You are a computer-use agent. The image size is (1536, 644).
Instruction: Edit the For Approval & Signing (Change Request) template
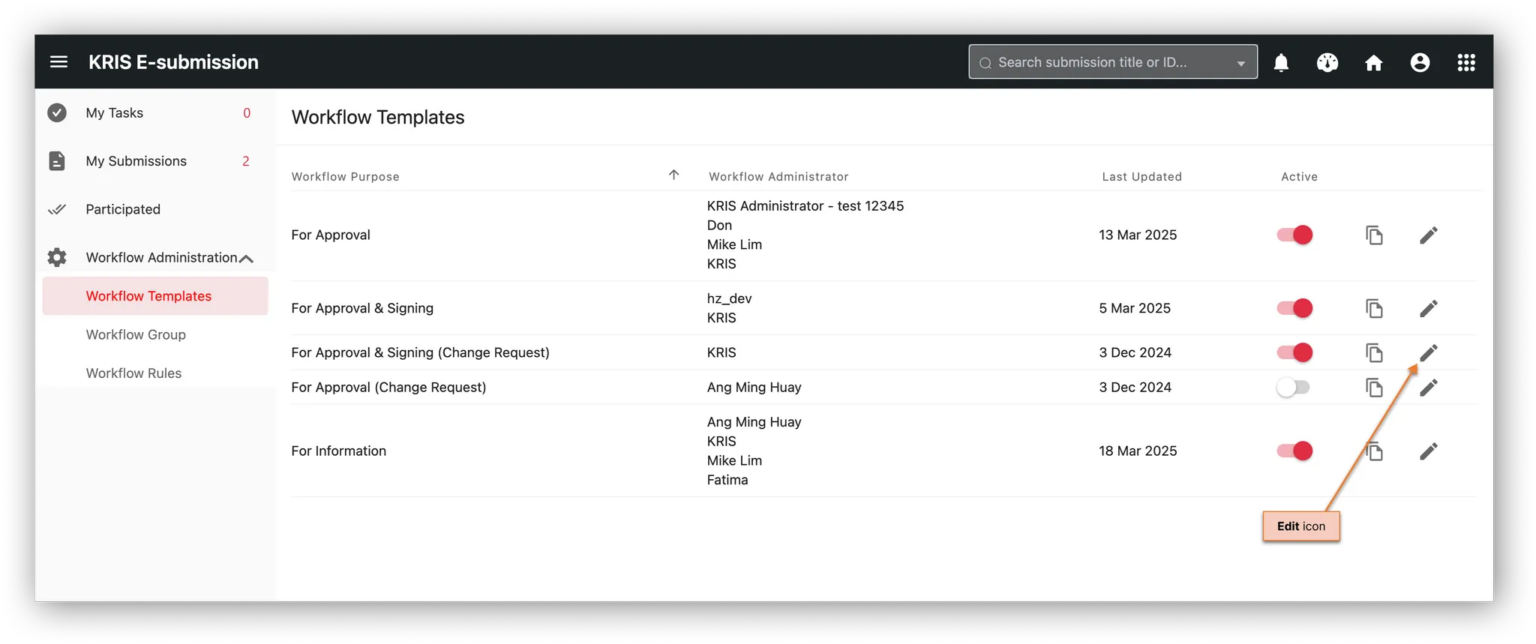pyautogui.click(x=1428, y=352)
